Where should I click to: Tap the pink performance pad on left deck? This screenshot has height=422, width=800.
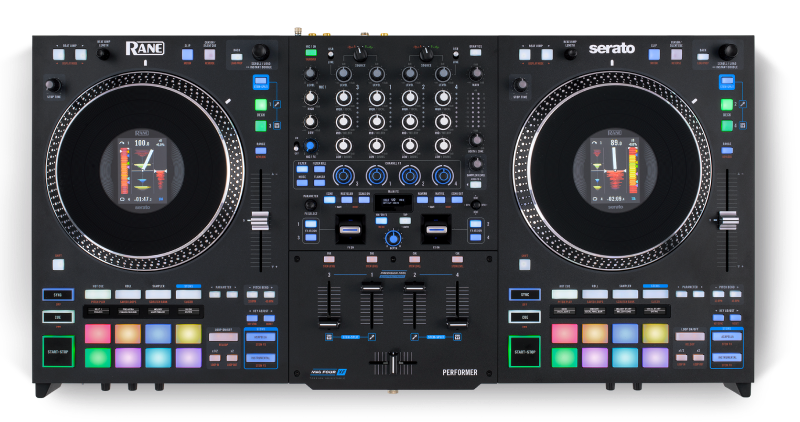pyautogui.click(x=97, y=334)
